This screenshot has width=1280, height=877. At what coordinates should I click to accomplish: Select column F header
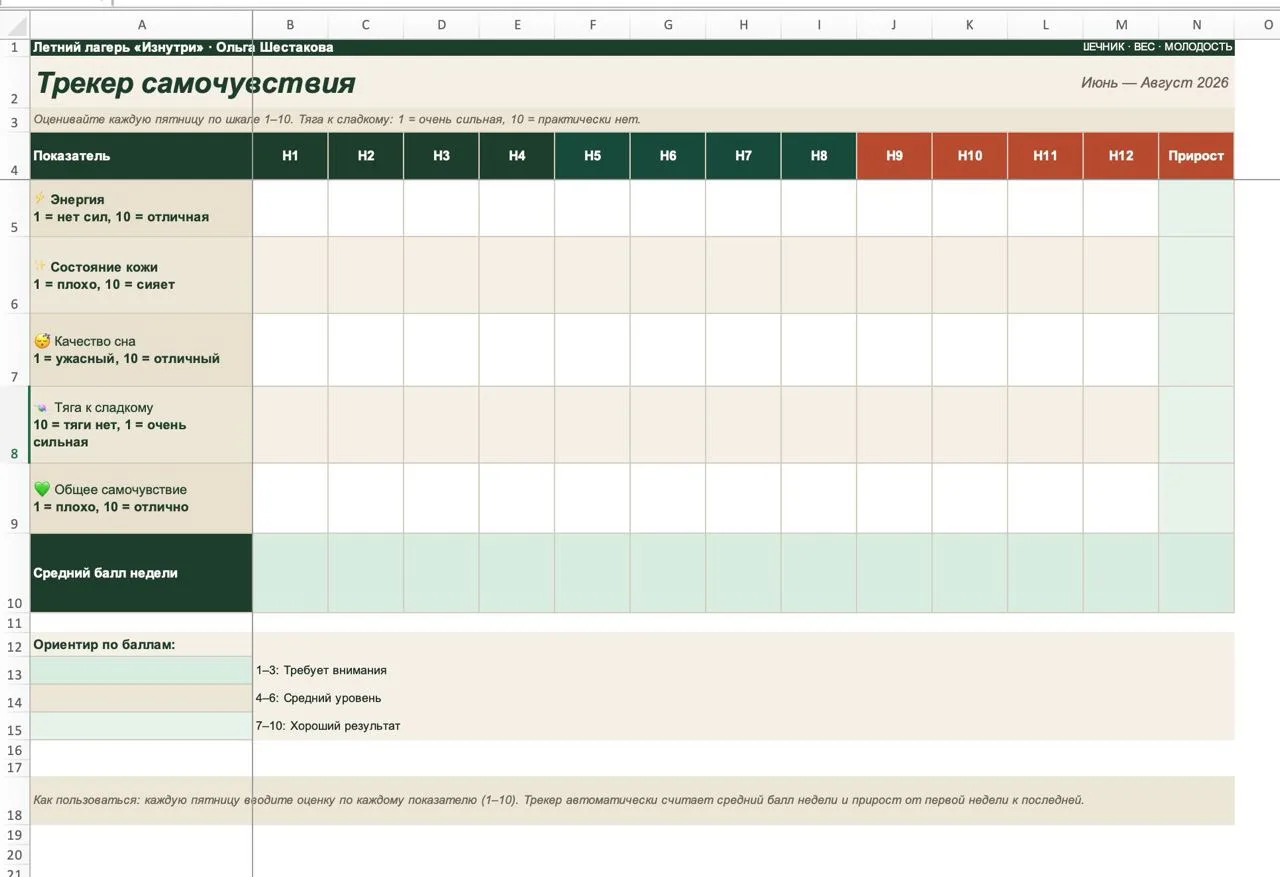pos(592,25)
